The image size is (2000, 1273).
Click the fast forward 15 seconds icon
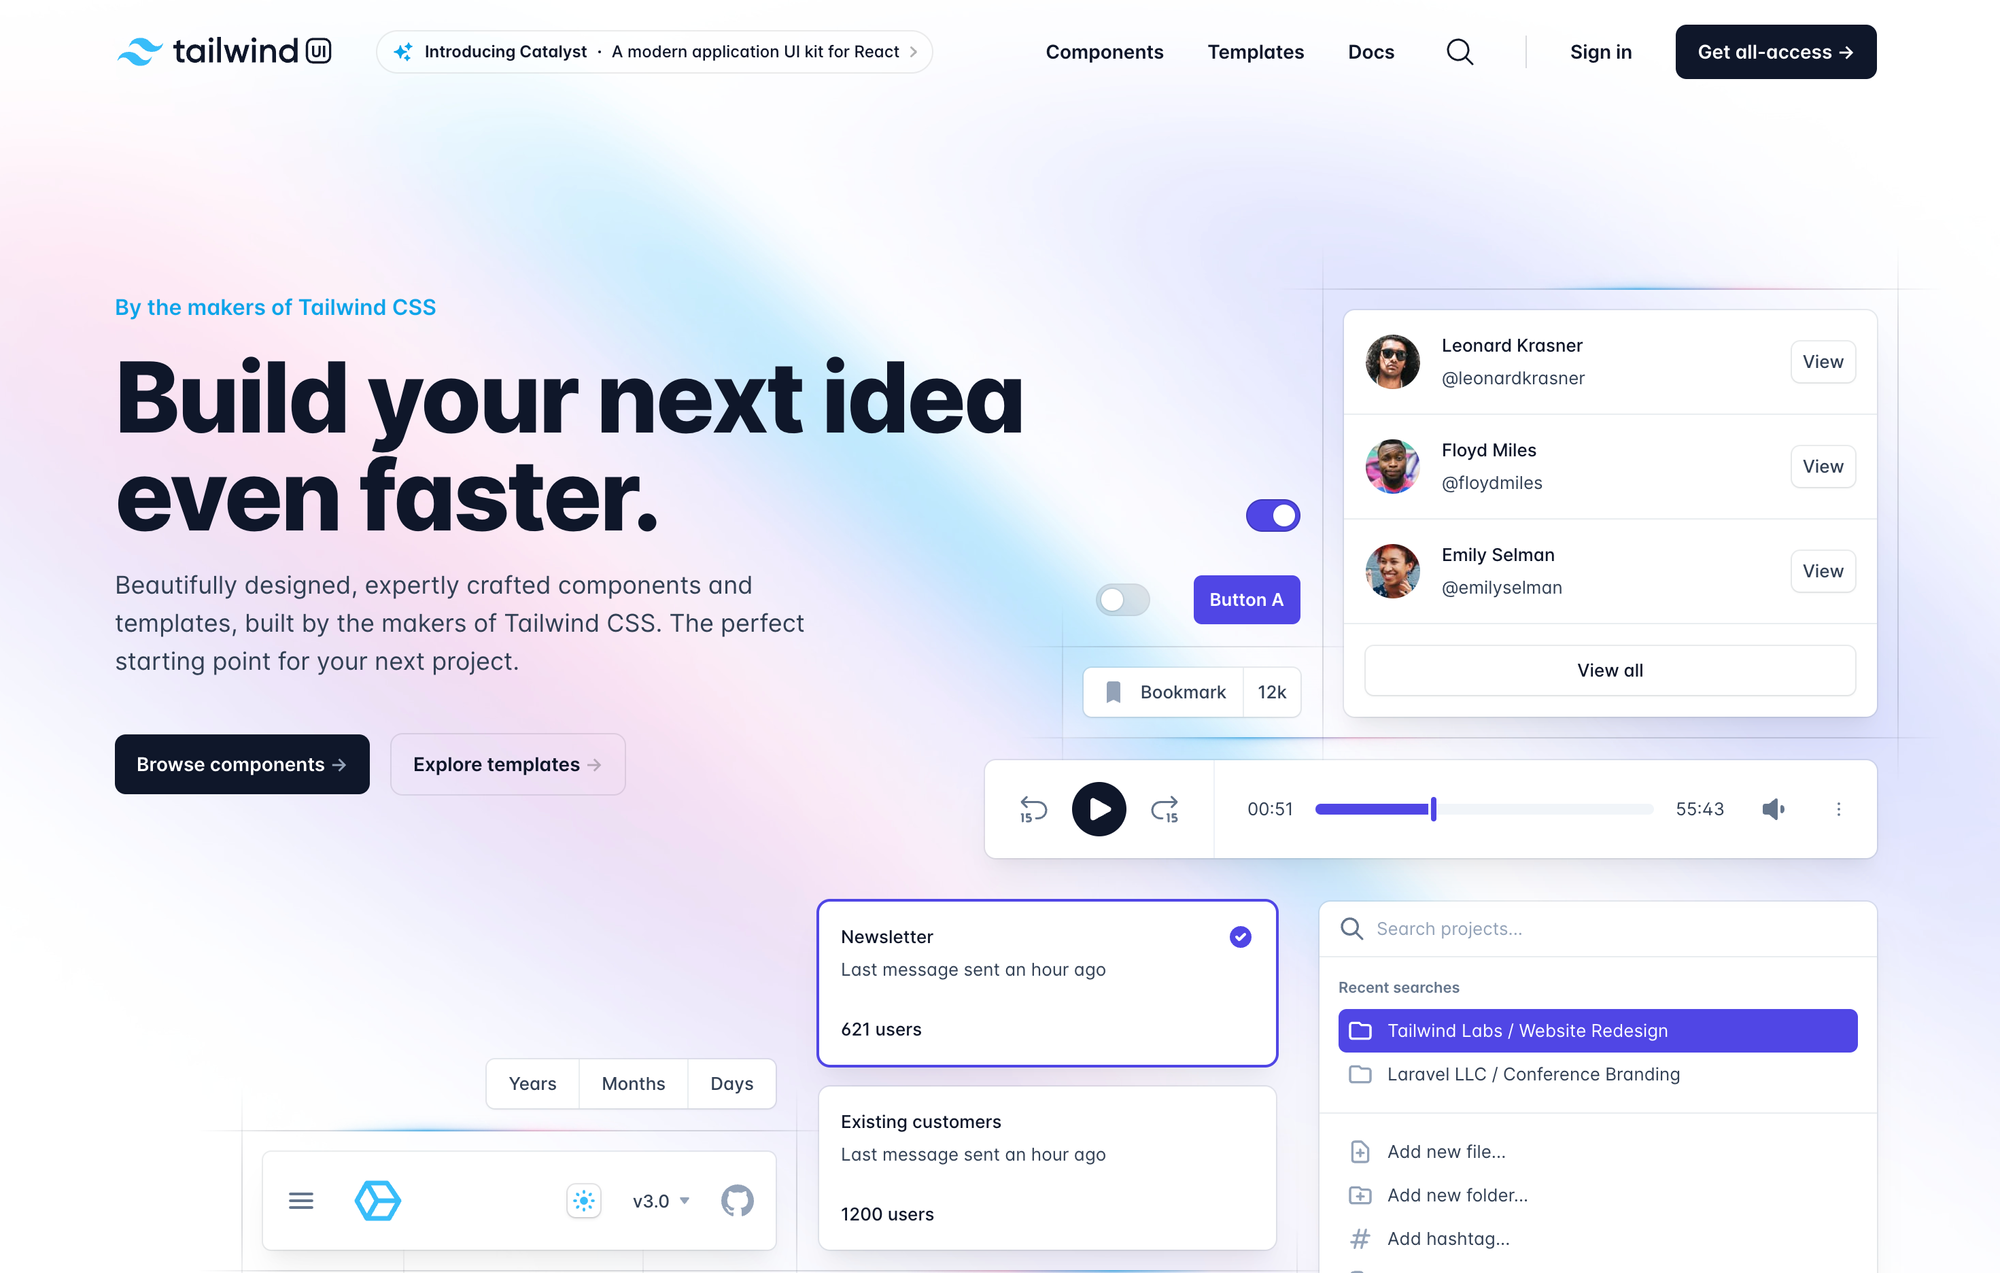pos(1165,808)
